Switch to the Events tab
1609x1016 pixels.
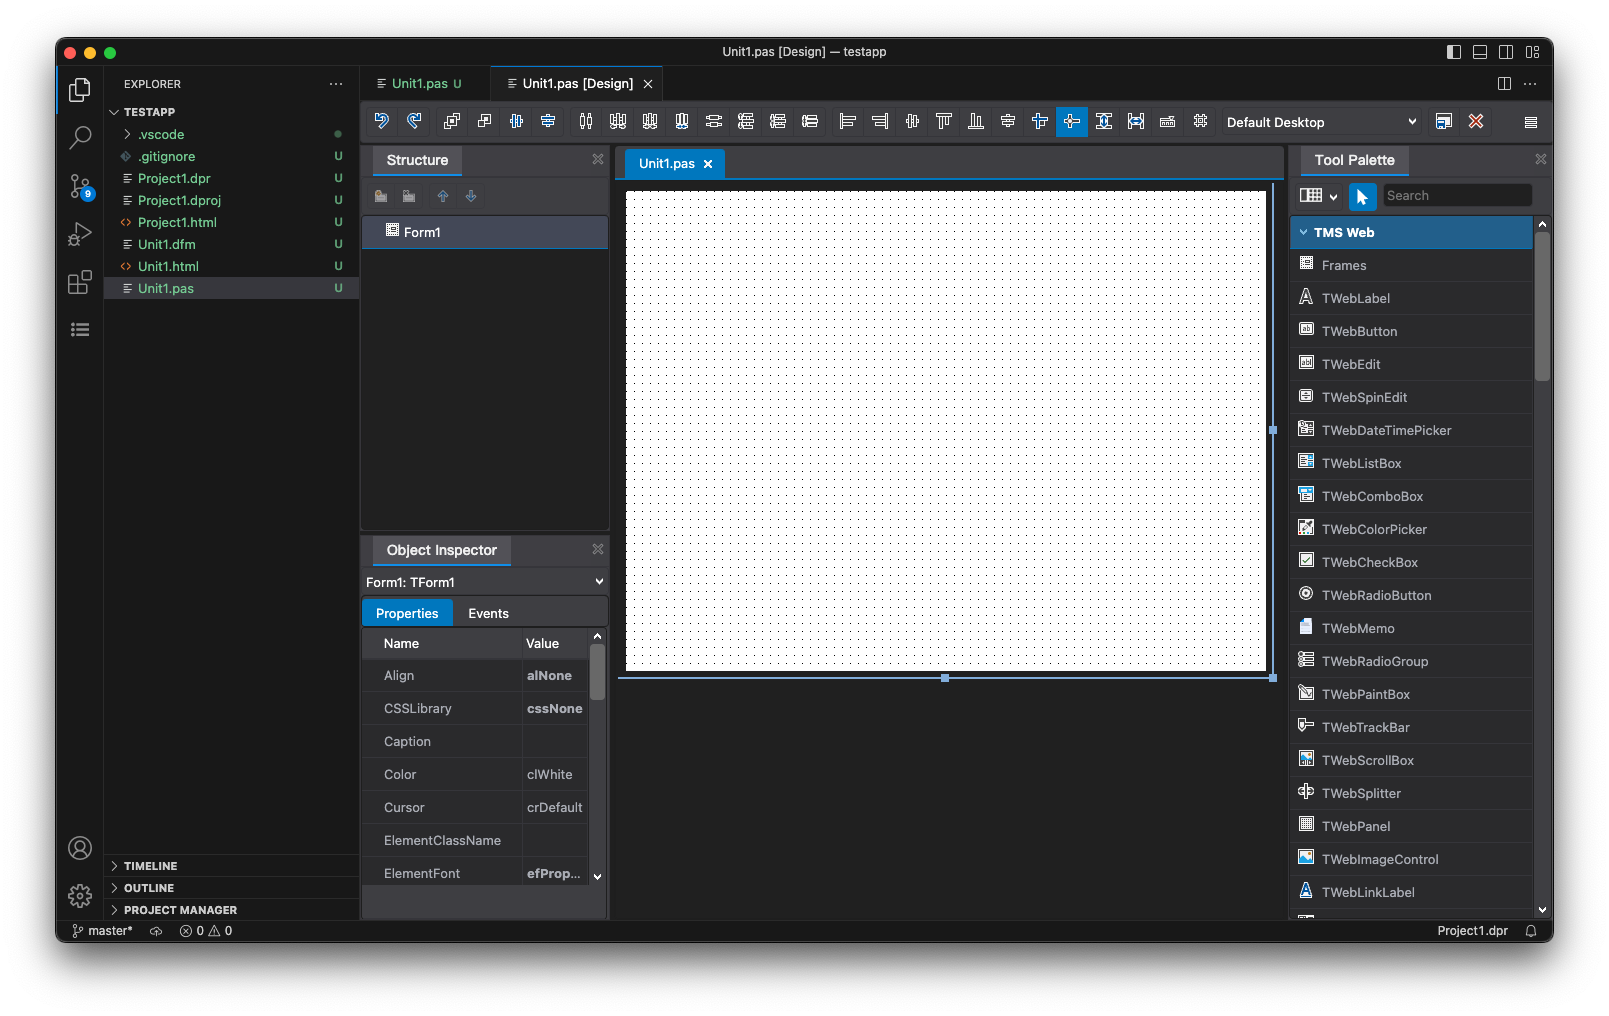click(x=488, y=613)
